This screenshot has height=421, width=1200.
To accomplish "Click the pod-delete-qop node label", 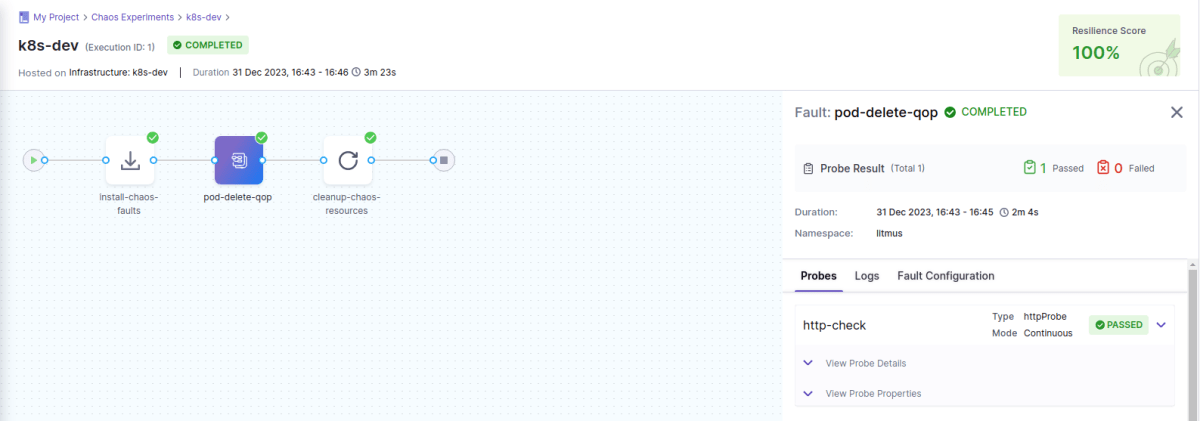I will pyautogui.click(x=239, y=197).
